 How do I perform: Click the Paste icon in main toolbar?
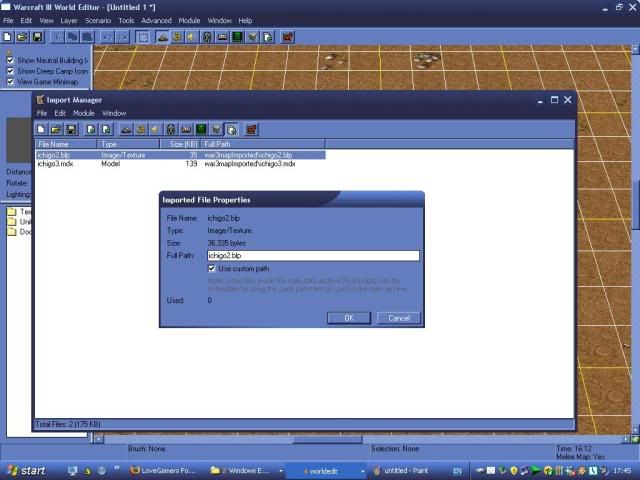87,37
